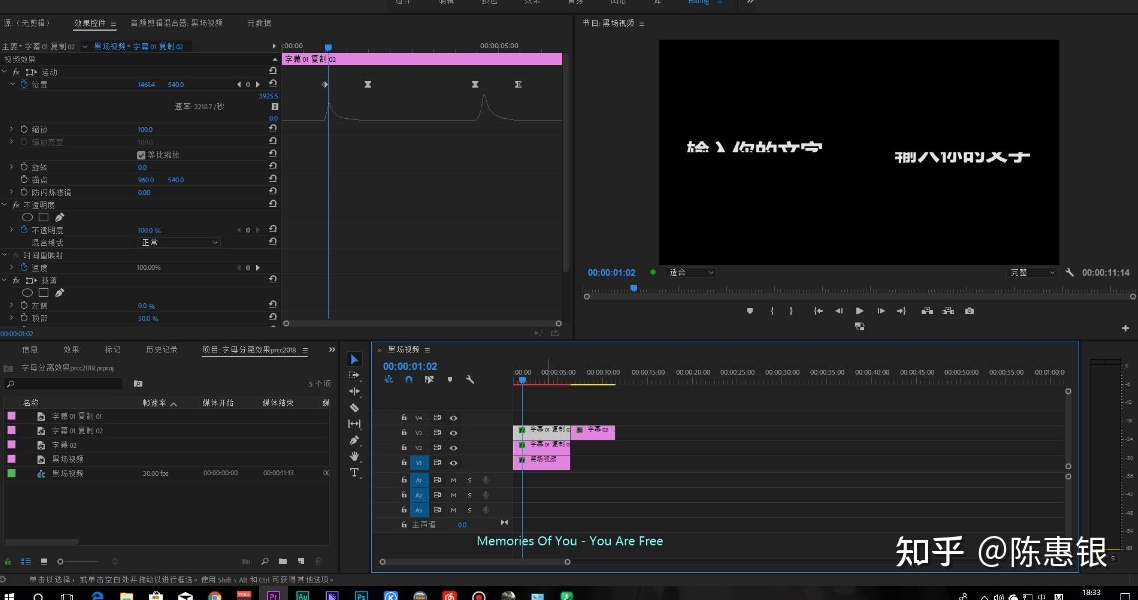Viewport: 1138px width, 600px height.
Task: Switch to the History tab
Action: tap(161, 350)
